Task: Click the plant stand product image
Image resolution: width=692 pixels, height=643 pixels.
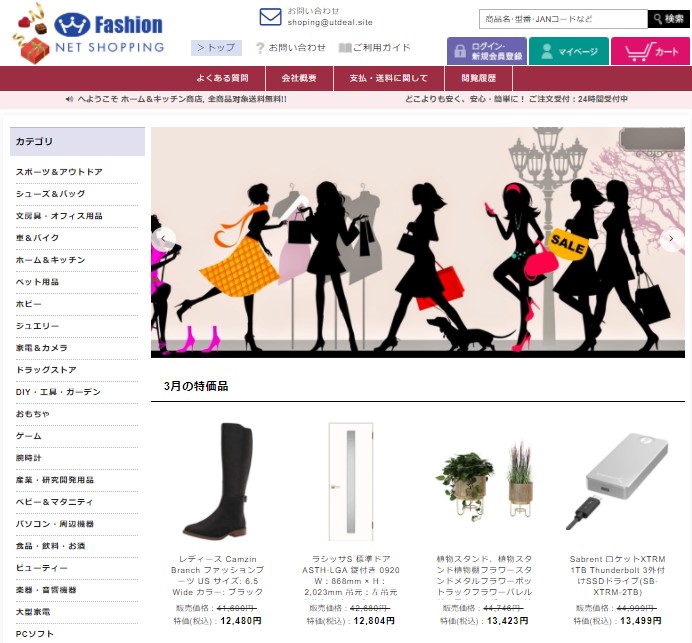Action: (x=484, y=481)
